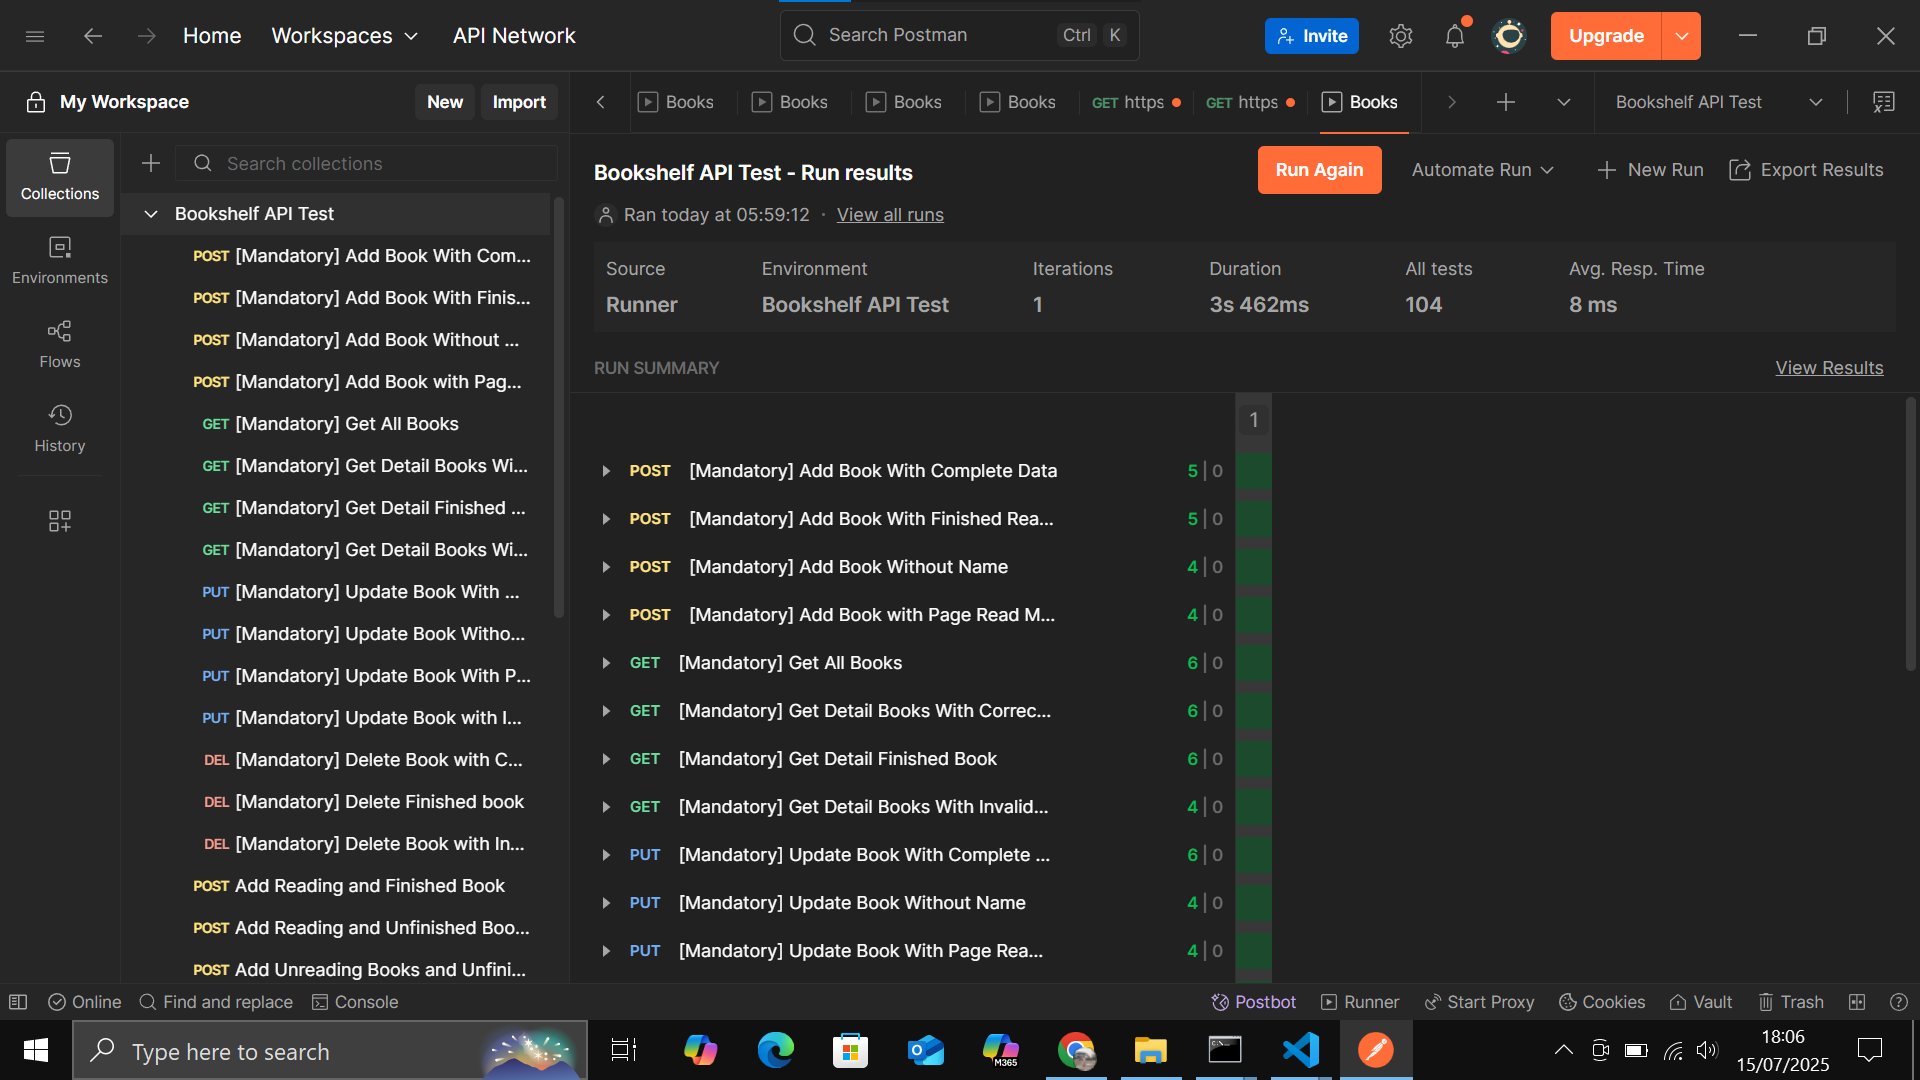Click the Online status indicator

(85, 1002)
